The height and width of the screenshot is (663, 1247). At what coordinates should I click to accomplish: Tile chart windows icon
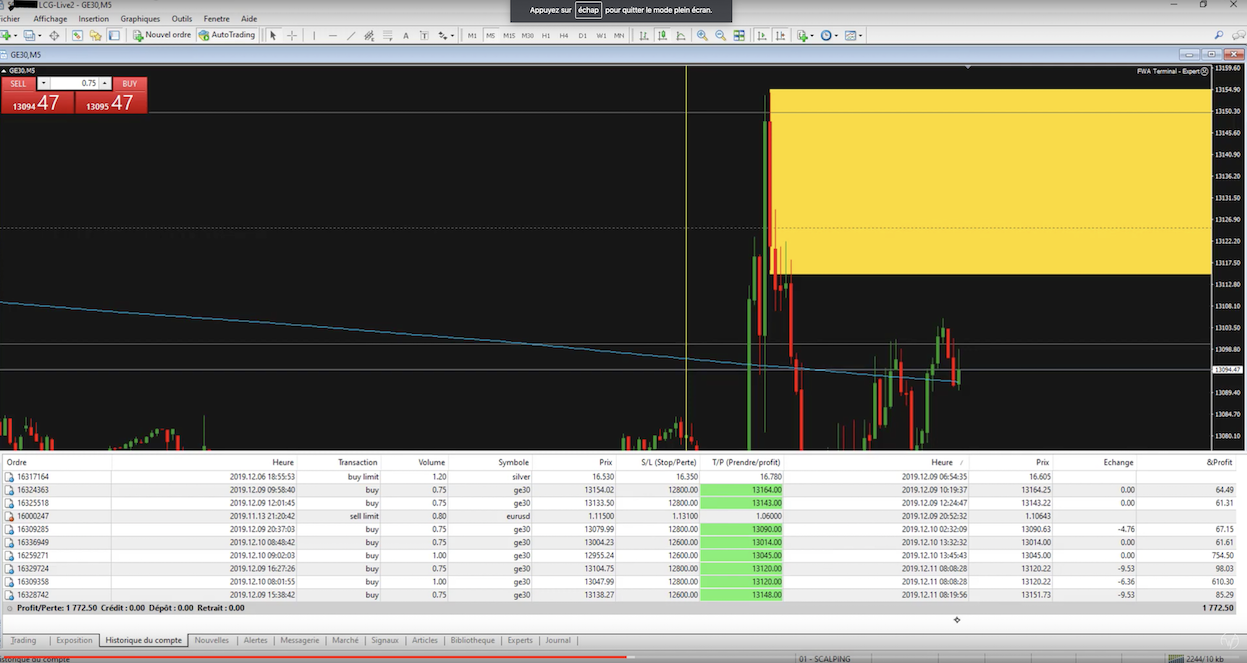pos(739,35)
